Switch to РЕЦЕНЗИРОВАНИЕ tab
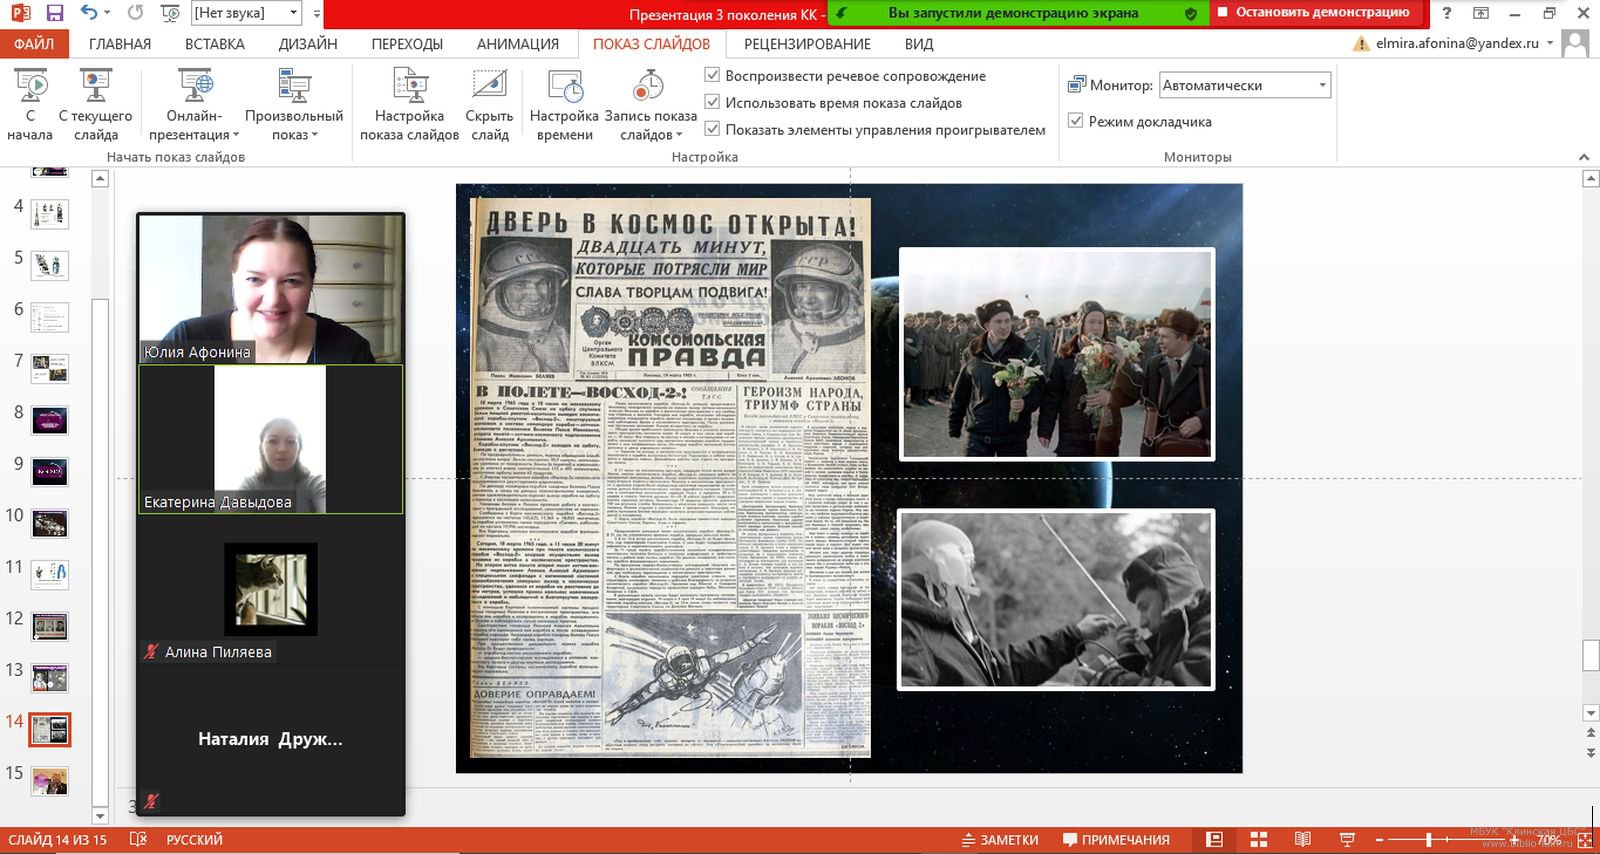Viewport: 1600px width, 854px height. pyautogui.click(x=807, y=44)
